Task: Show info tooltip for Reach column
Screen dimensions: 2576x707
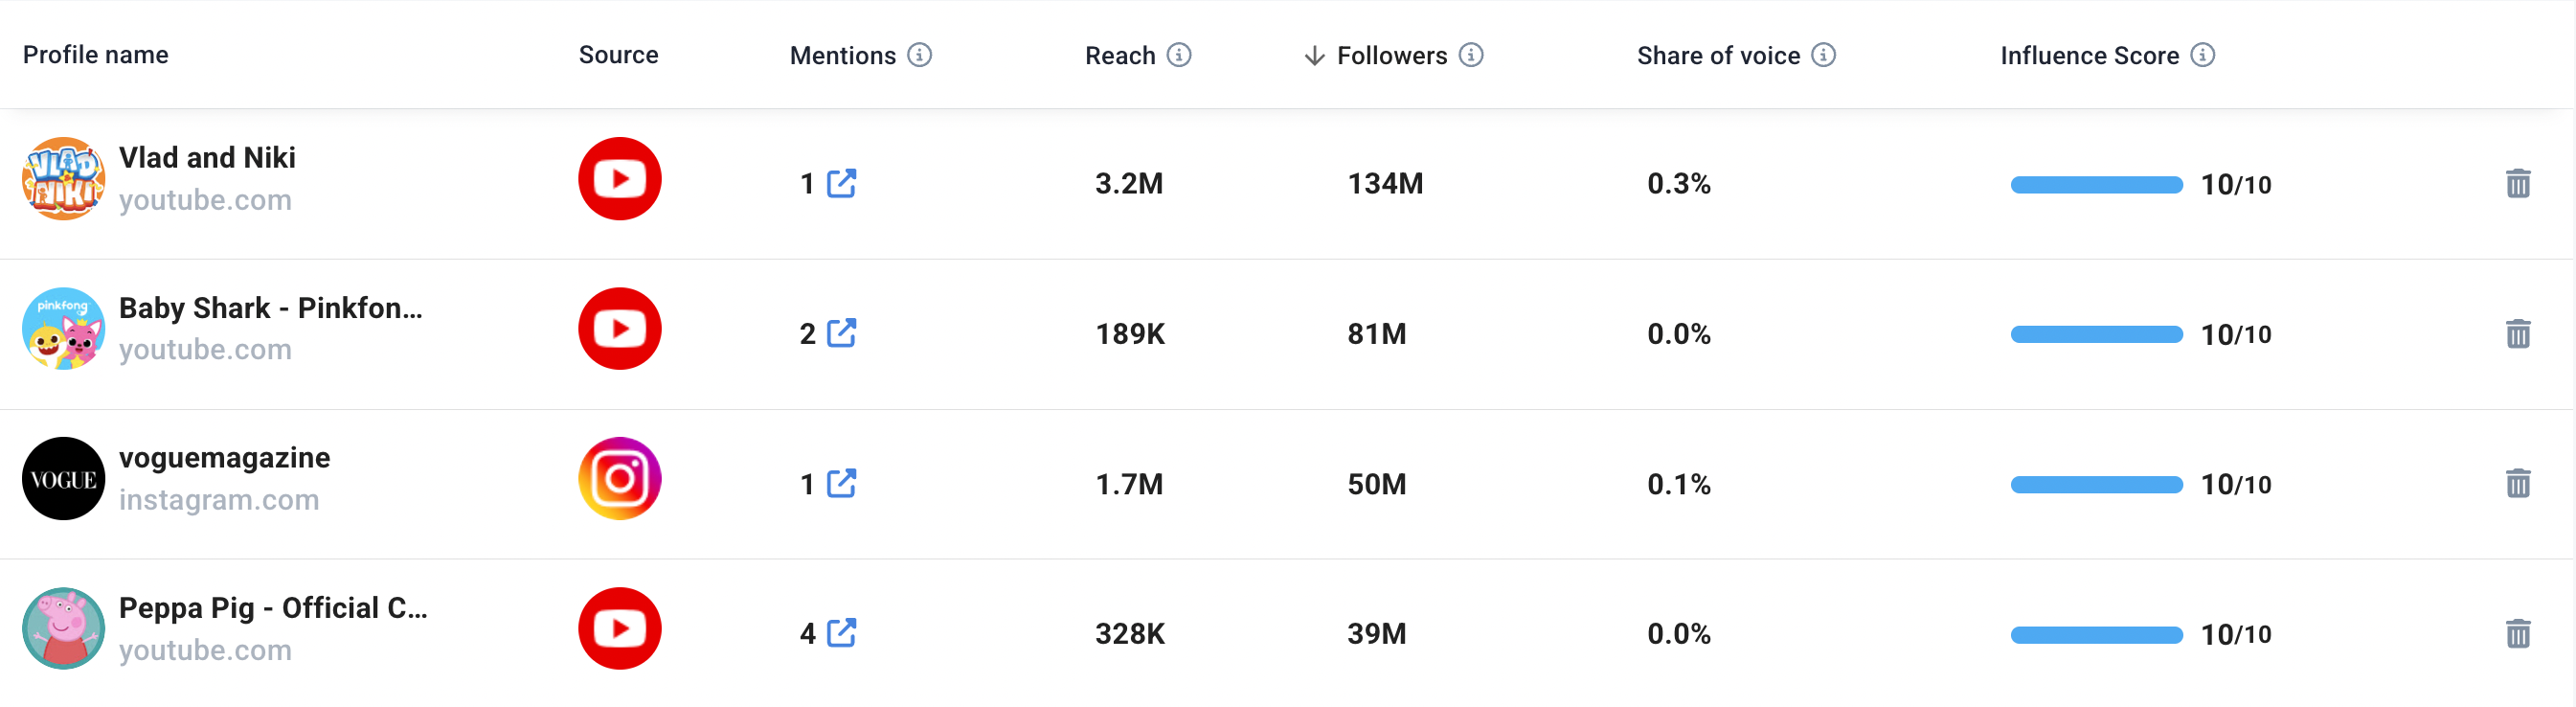Action: pos(1179,55)
